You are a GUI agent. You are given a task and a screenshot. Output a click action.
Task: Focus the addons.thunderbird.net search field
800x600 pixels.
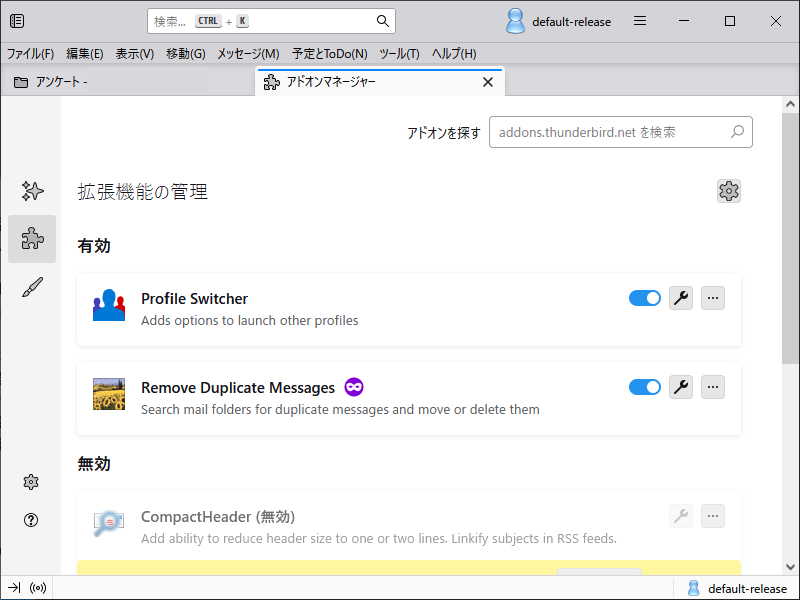620,132
